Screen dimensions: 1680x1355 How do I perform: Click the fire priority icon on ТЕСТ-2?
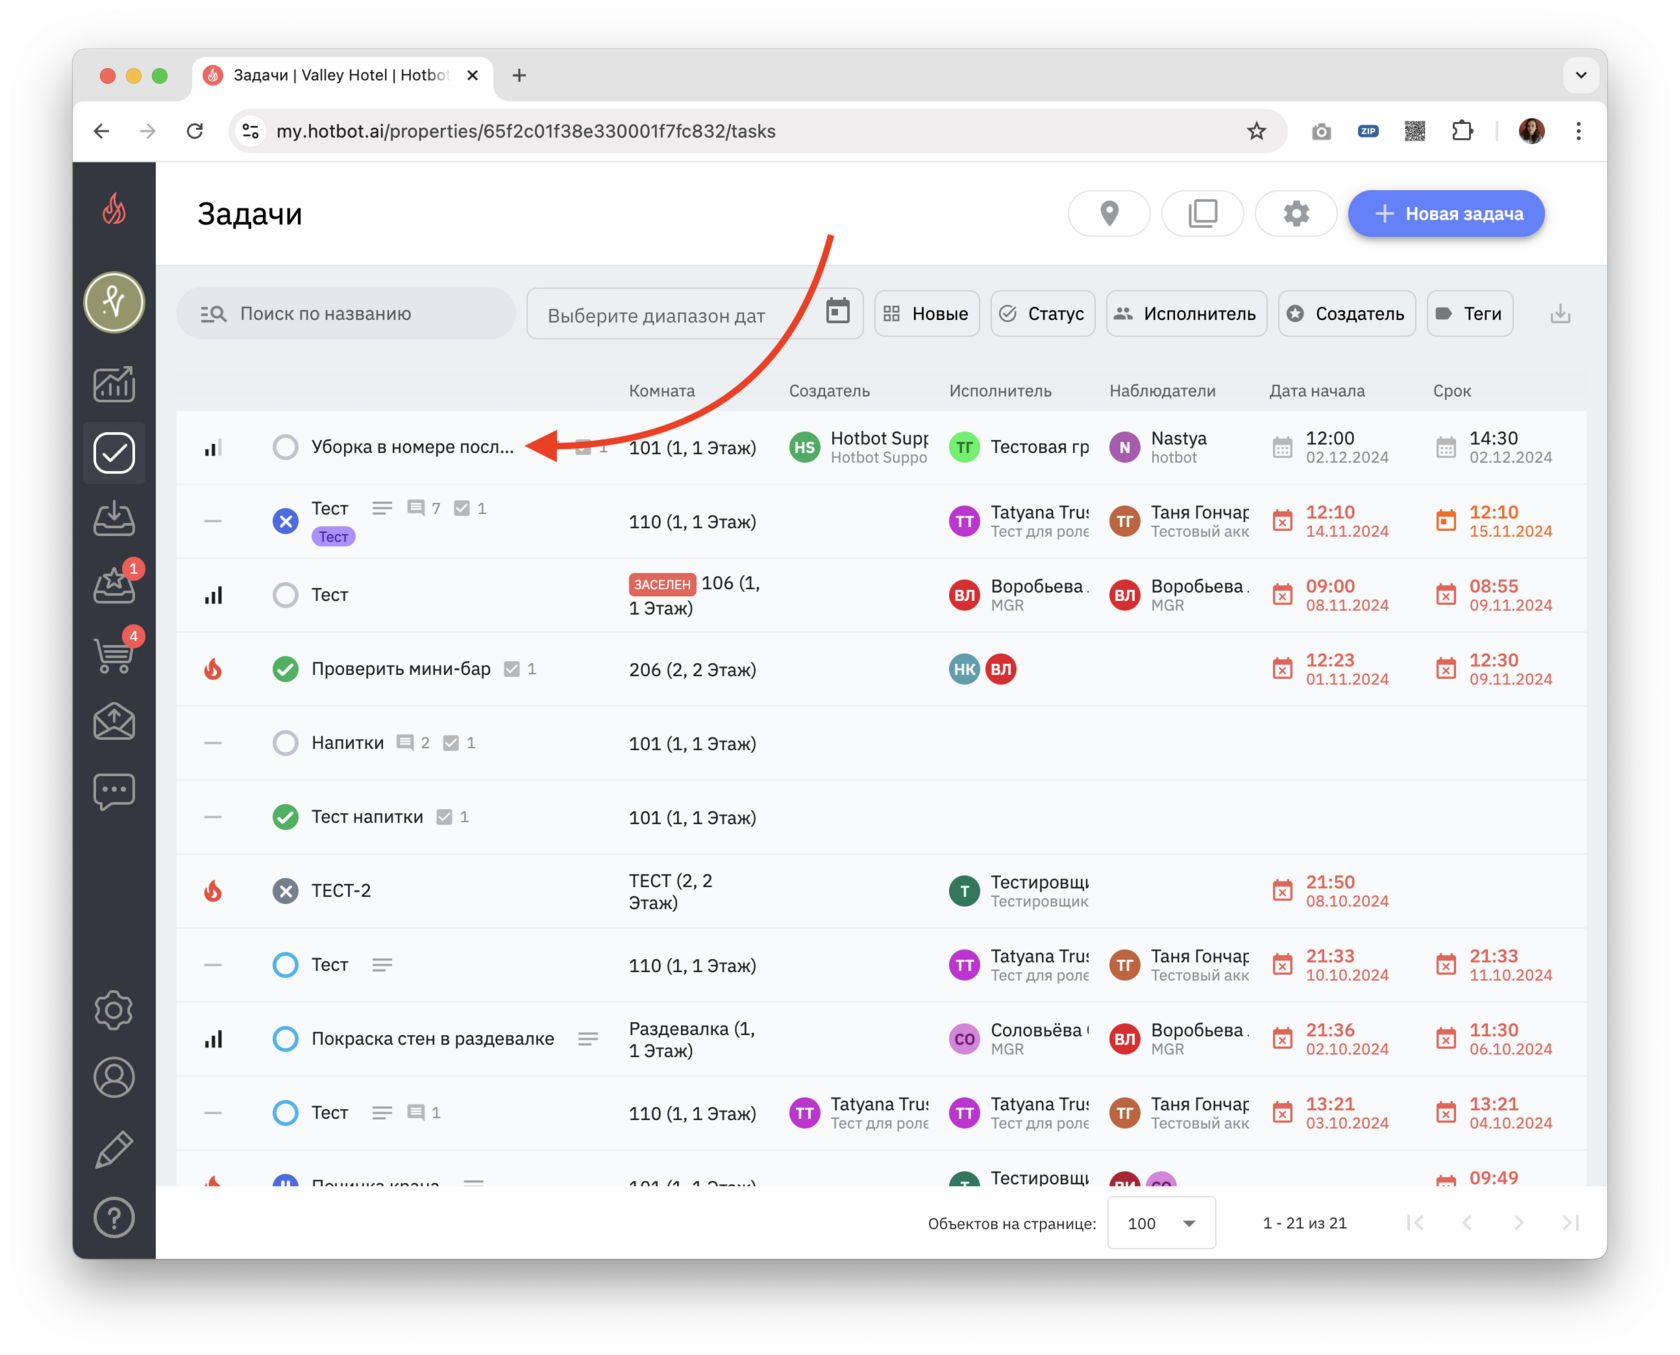coord(213,891)
